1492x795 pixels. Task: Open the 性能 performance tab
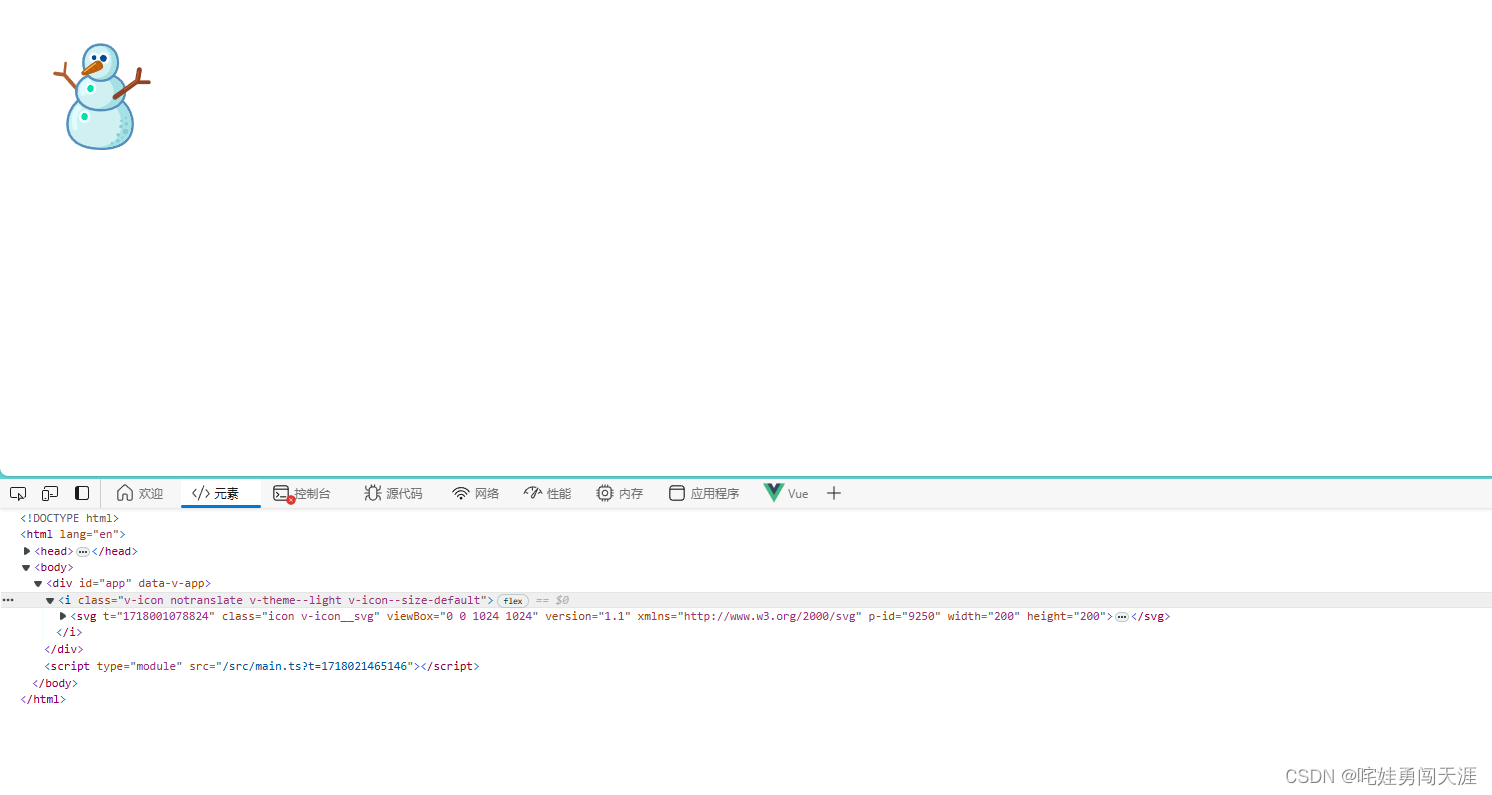(548, 493)
